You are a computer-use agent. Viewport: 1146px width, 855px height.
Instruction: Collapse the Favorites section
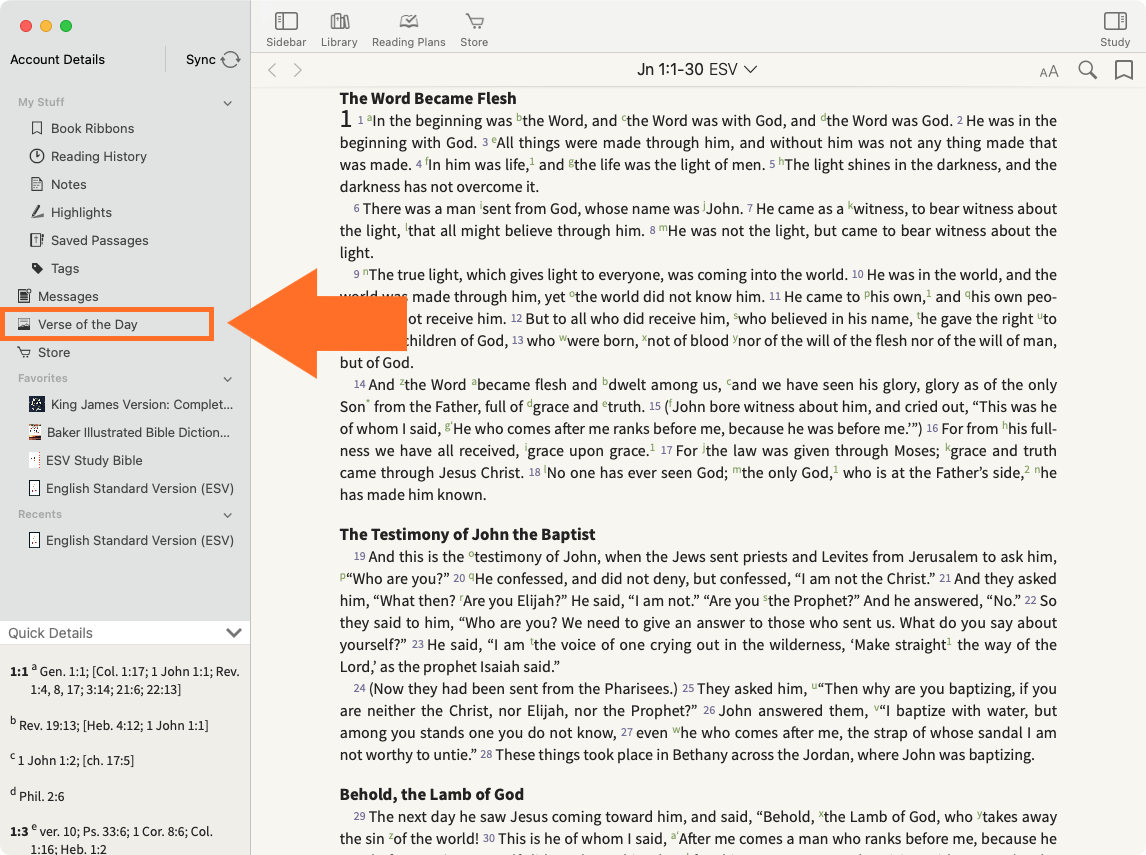pos(228,379)
